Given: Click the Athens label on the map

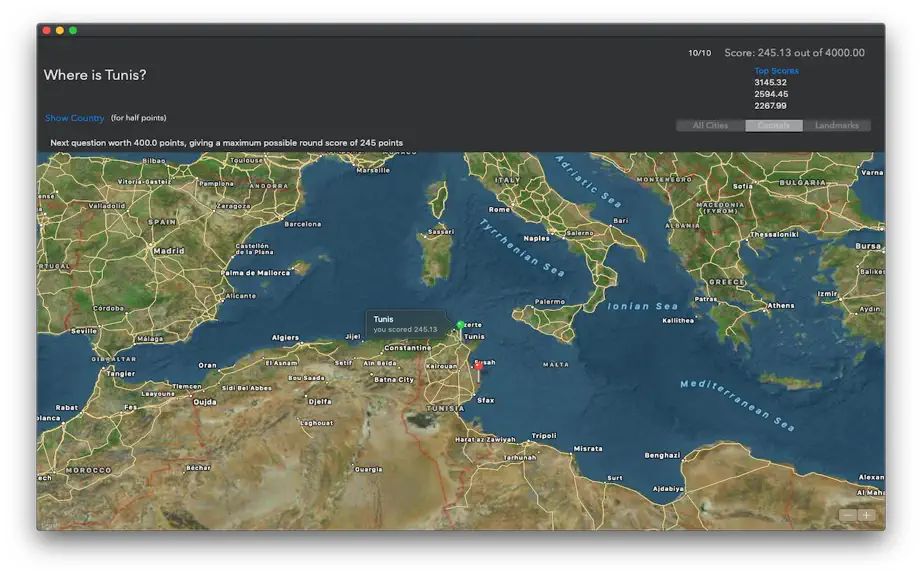Looking at the screenshot, I should click(781, 306).
